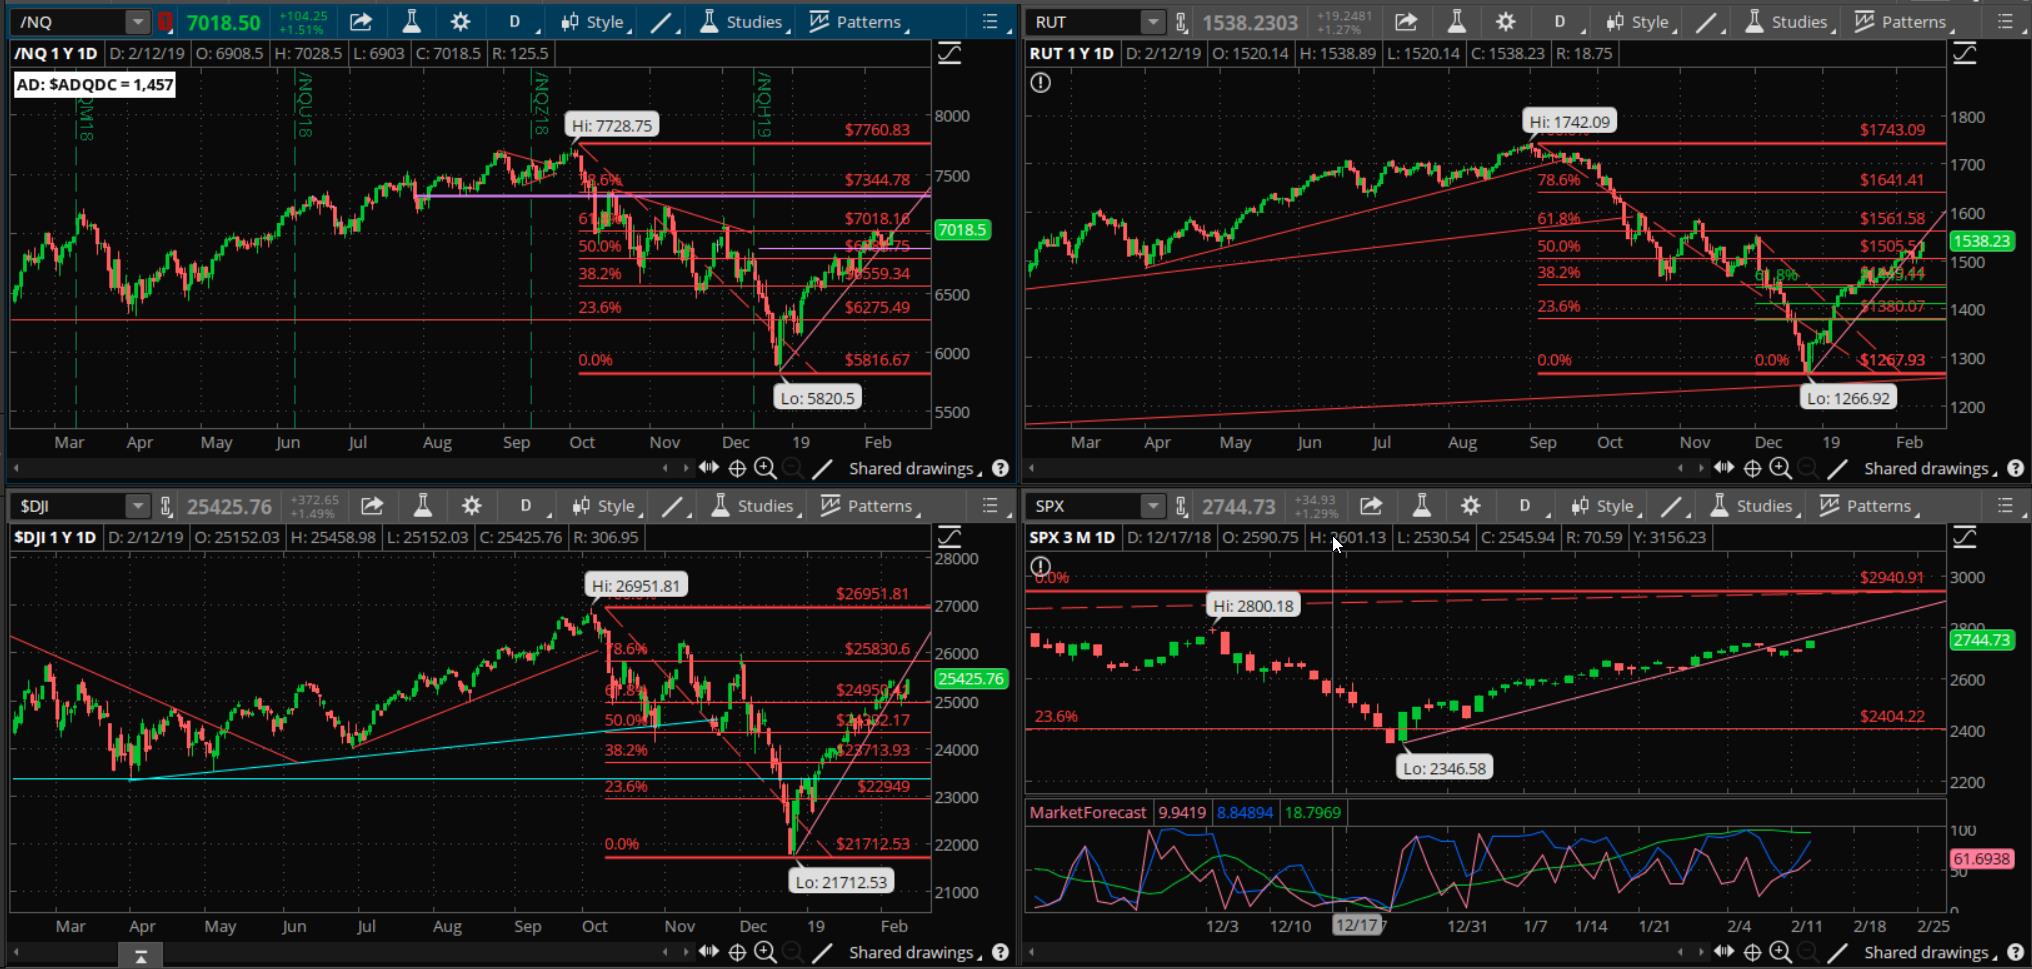Open help icon beside /NQ Shared drawings
2032x969 pixels.
tap(1000, 468)
